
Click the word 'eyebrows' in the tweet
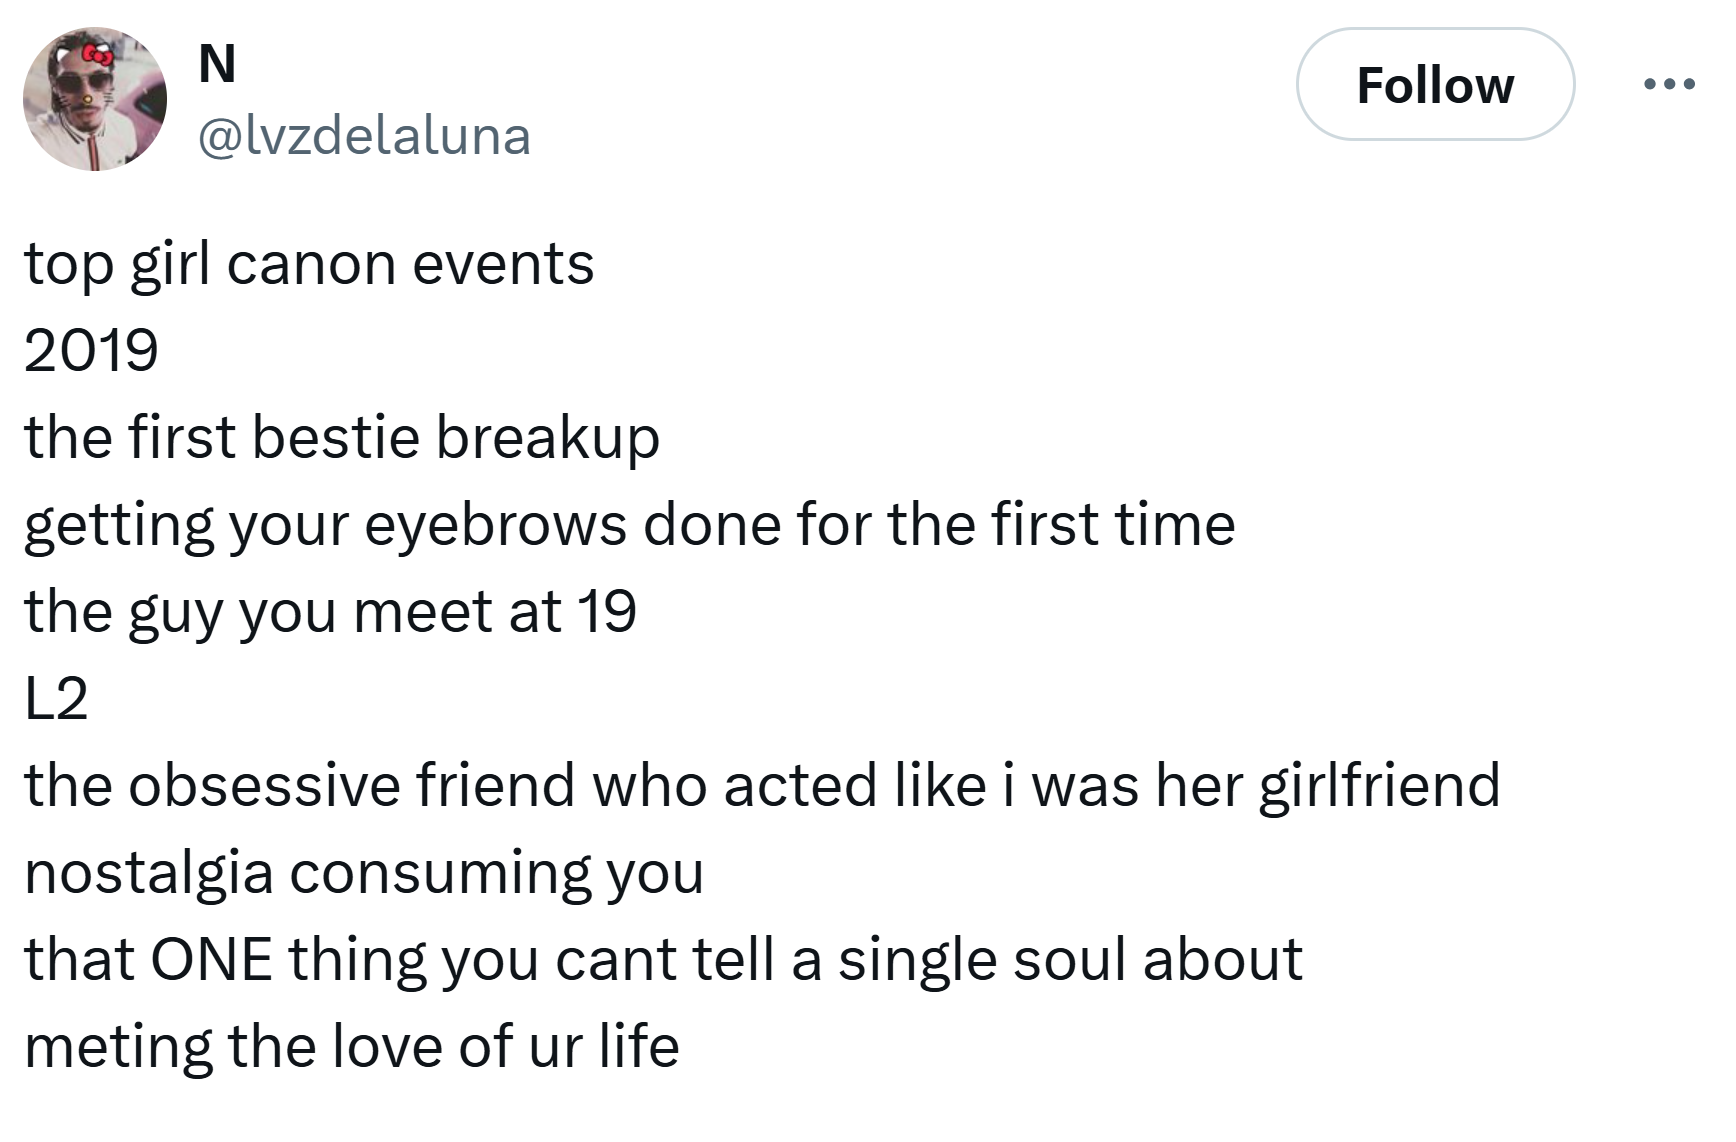pos(494,527)
